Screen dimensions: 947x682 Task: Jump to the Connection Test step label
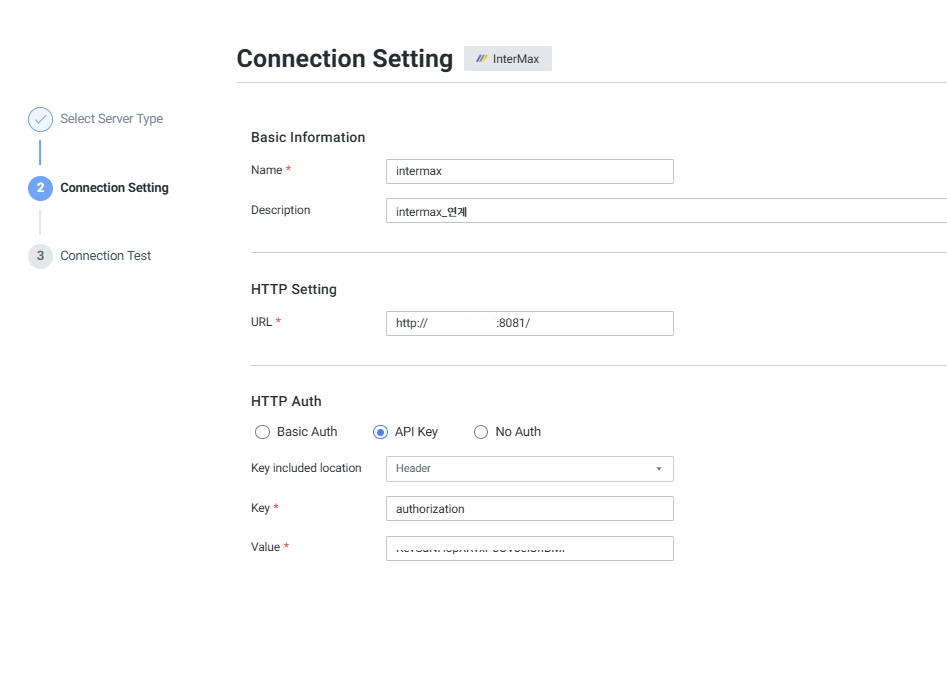(105, 256)
